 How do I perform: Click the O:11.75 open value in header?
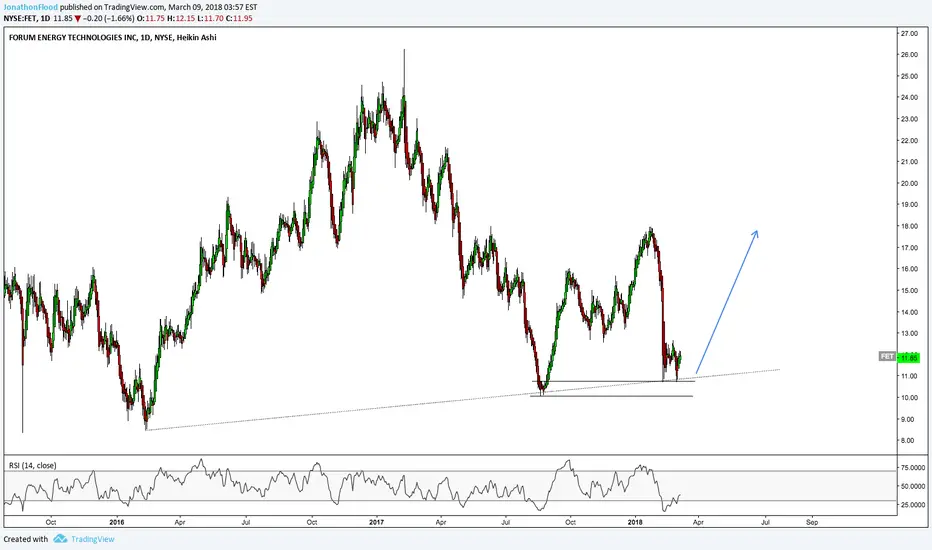151,18
